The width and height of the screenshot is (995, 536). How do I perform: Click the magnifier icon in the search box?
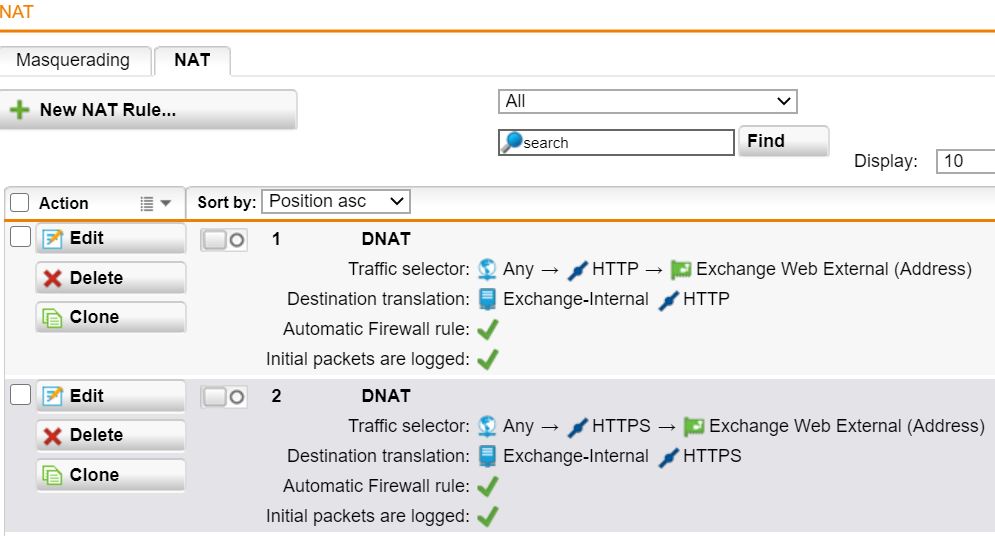point(511,142)
